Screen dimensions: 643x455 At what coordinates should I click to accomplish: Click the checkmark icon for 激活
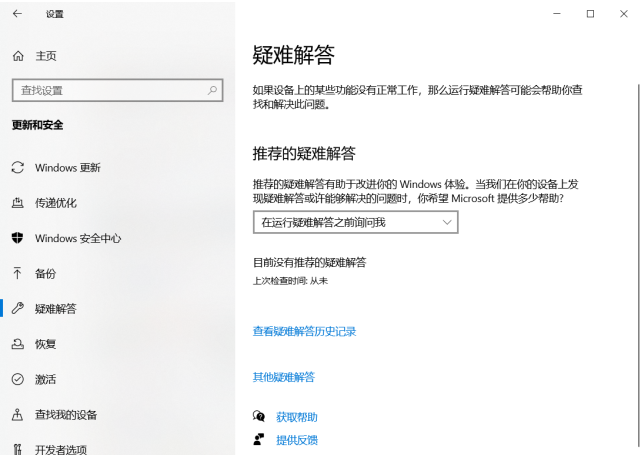click(18, 379)
